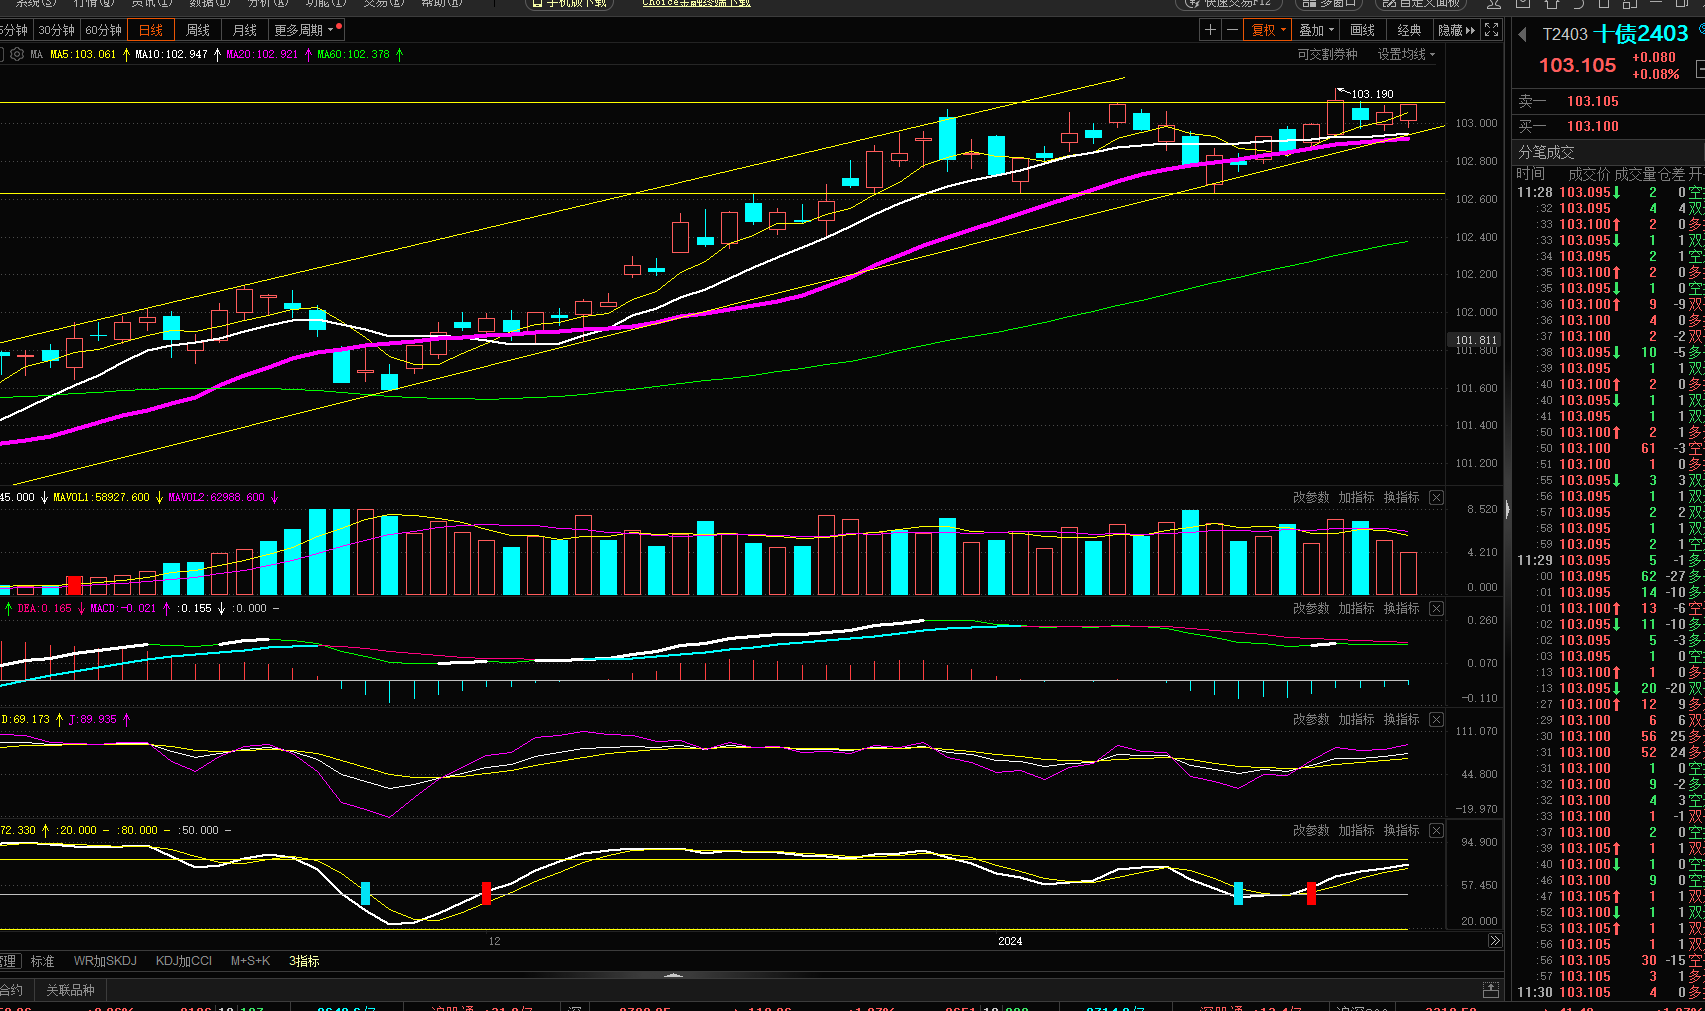Image resolution: width=1705 pixels, height=1011 pixels.
Task: Open the 设置均线 dropdown
Action: pyautogui.click(x=1406, y=54)
